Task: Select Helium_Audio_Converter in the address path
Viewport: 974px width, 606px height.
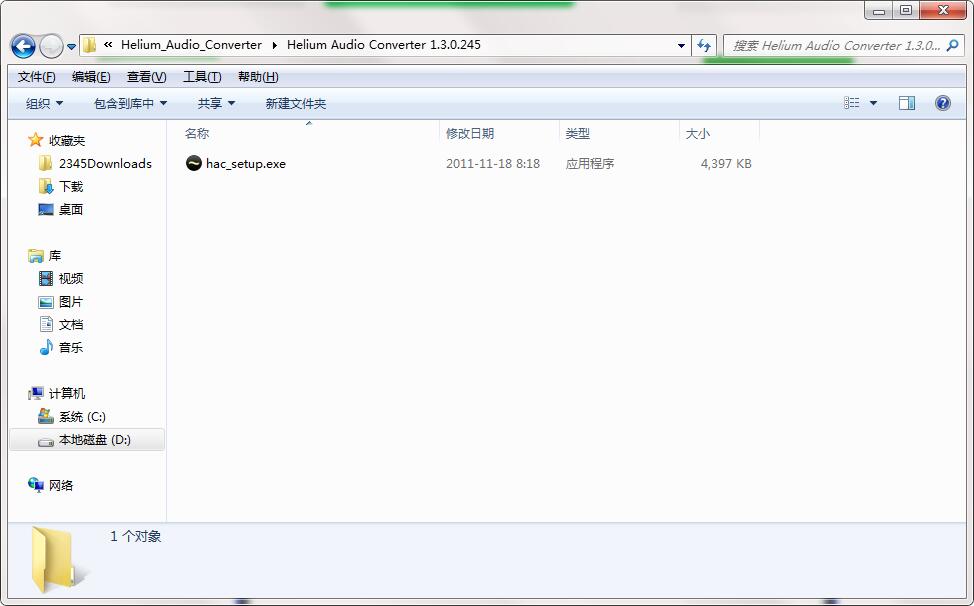Action: (x=191, y=45)
